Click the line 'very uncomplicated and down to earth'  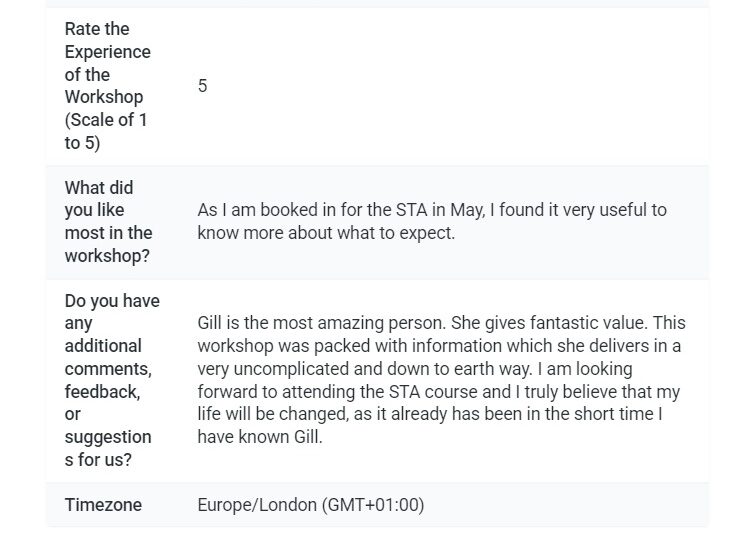pos(415,369)
